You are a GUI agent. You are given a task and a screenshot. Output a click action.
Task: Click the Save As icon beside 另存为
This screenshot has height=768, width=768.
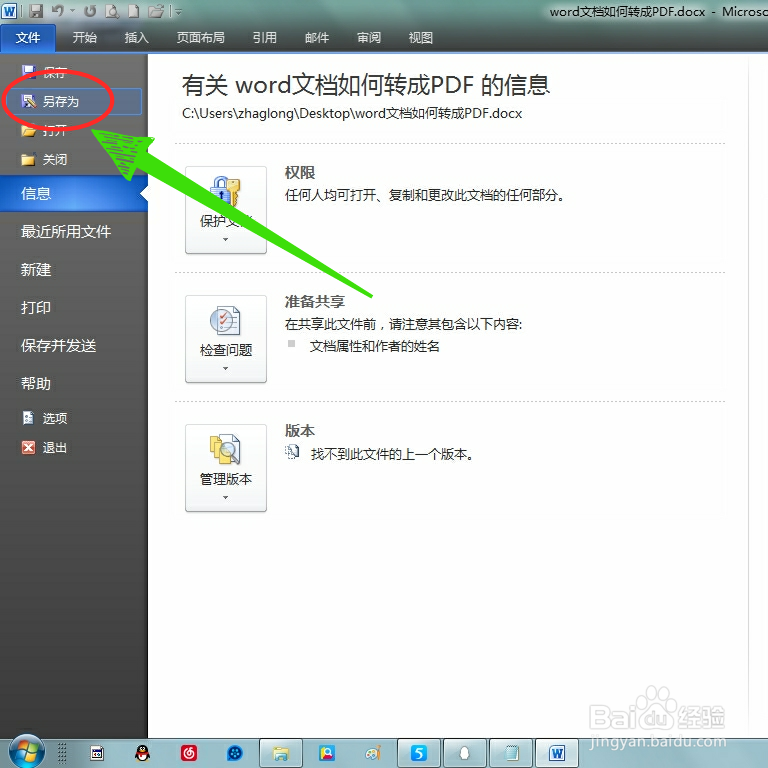point(28,101)
